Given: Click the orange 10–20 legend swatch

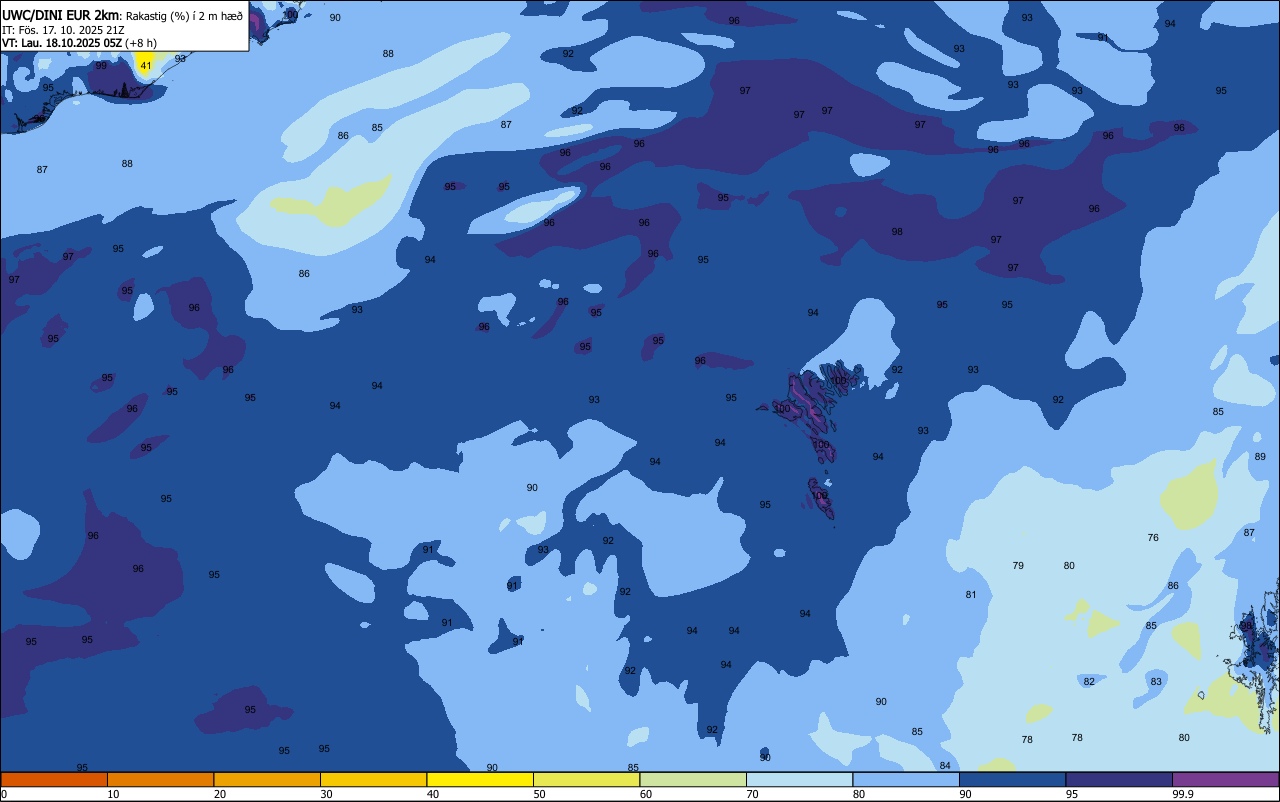Looking at the screenshot, I should (x=160, y=779).
